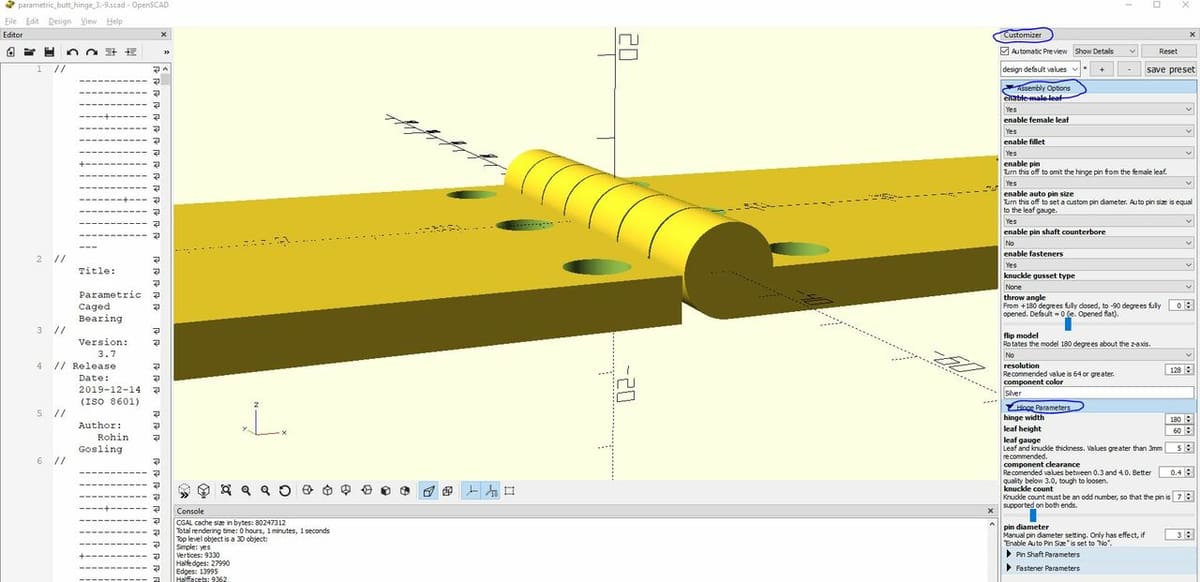The height and width of the screenshot is (582, 1200).
Task: Click the Reset button in the Customizer
Action: pos(1168,50)
